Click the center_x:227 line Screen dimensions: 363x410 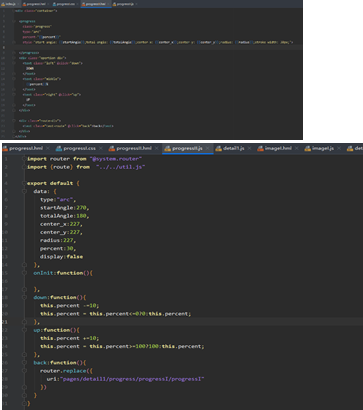(x=61, y=224)
